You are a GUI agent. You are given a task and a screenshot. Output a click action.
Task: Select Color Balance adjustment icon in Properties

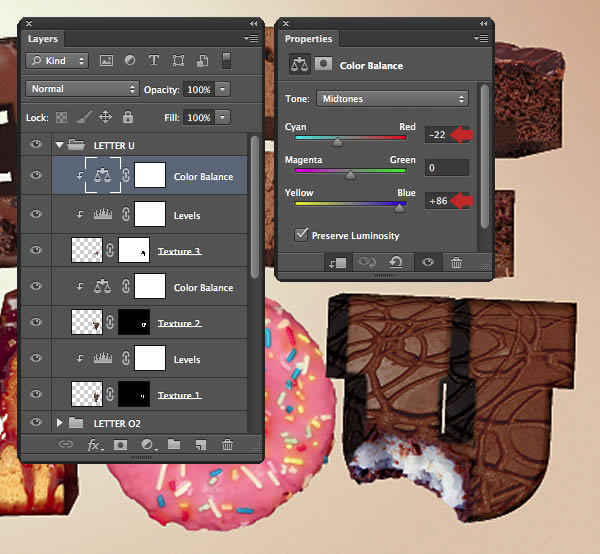pos(299,64)
